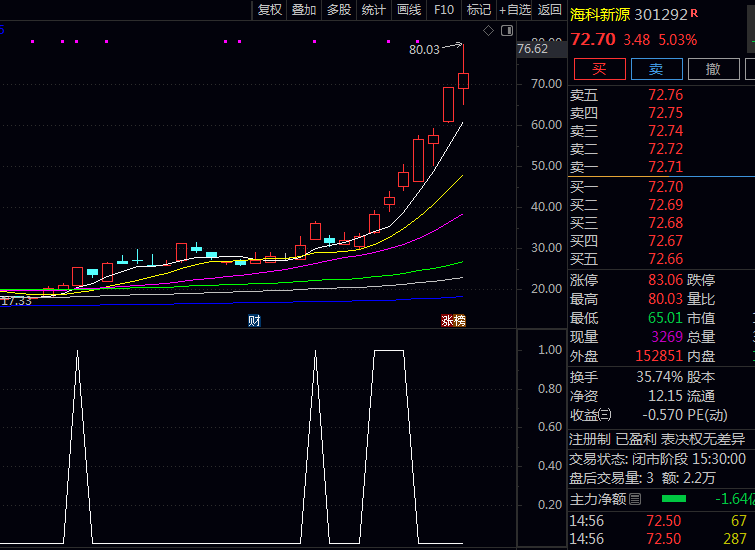Click 最高 value 80.03 in panel
Viewport: 755px width, 550px height.
(665, 299)
